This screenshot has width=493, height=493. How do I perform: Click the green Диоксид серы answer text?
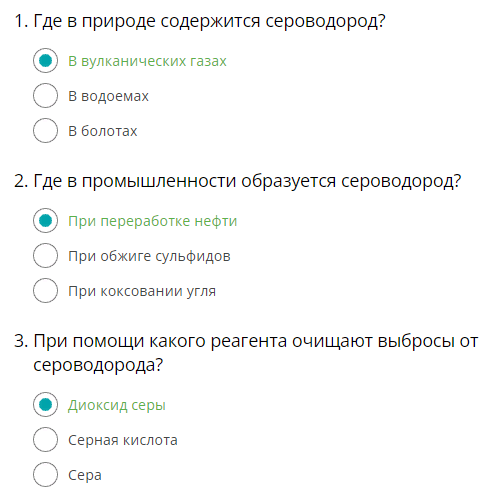[117, 406]
